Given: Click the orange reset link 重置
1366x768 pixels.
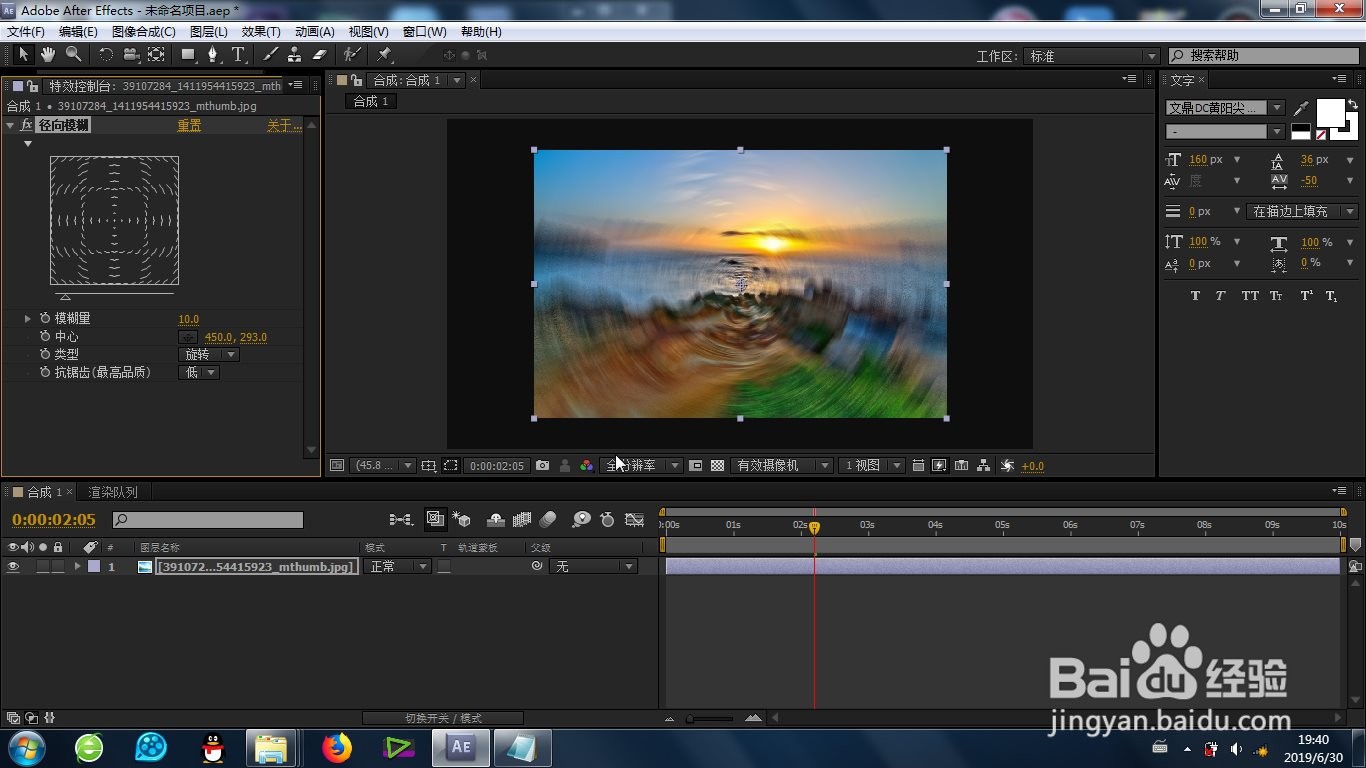Looking at the screenshot, I should [189, 126].
